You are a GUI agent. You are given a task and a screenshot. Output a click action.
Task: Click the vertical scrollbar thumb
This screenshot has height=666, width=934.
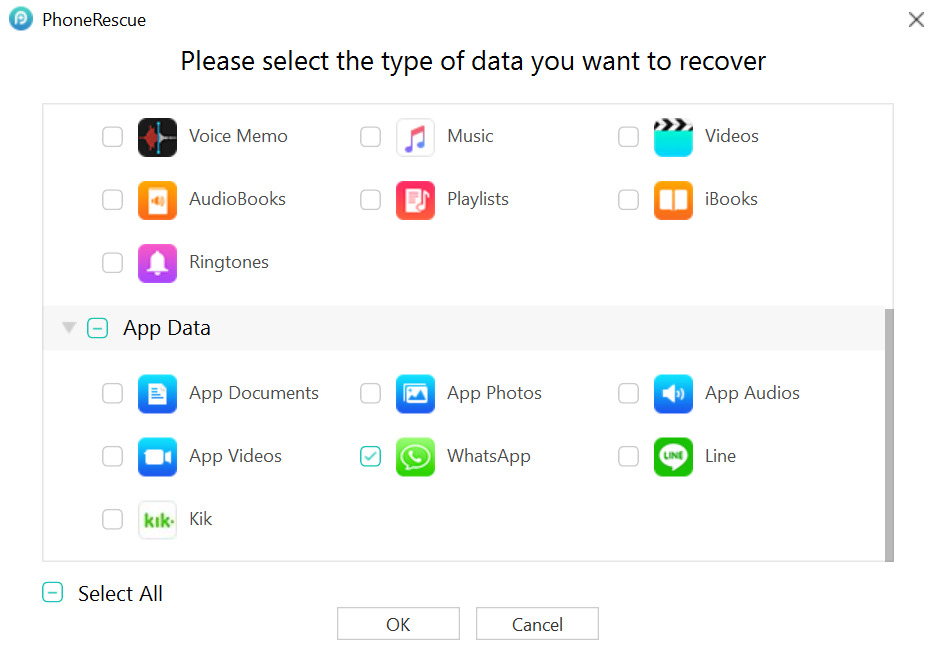click(x=889, y=435)
